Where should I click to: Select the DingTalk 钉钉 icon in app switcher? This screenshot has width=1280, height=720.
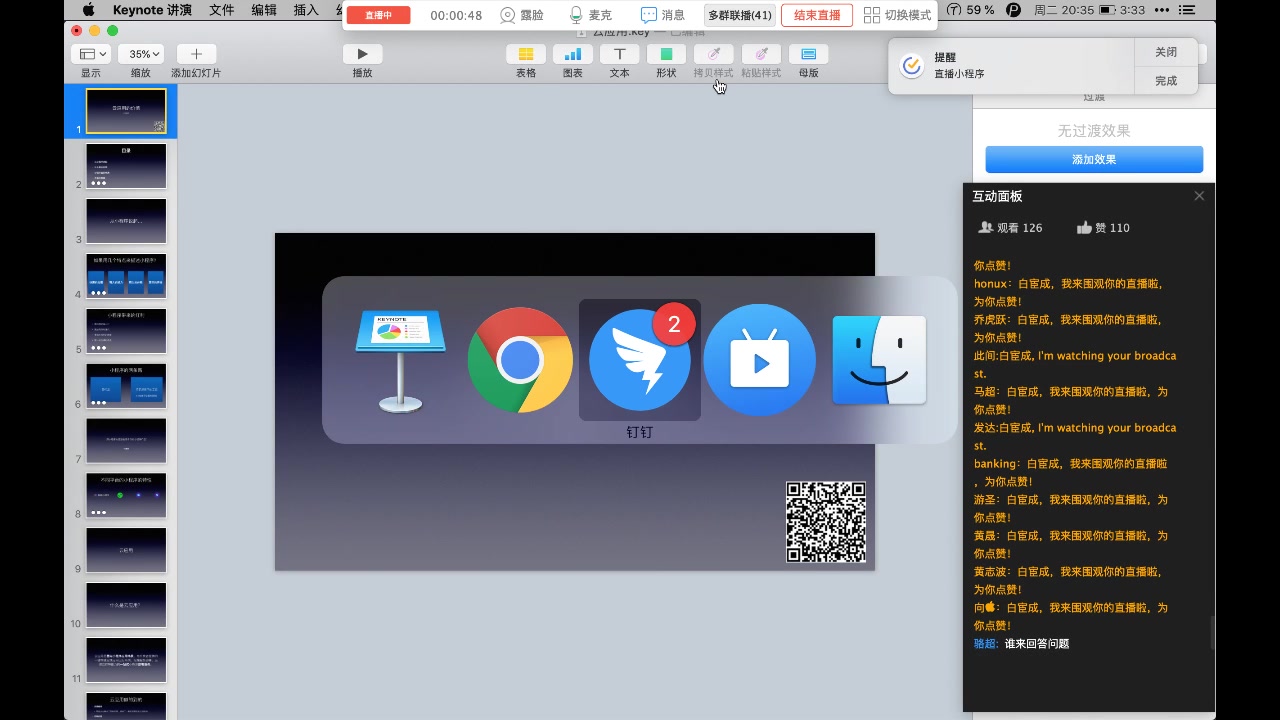640,361
